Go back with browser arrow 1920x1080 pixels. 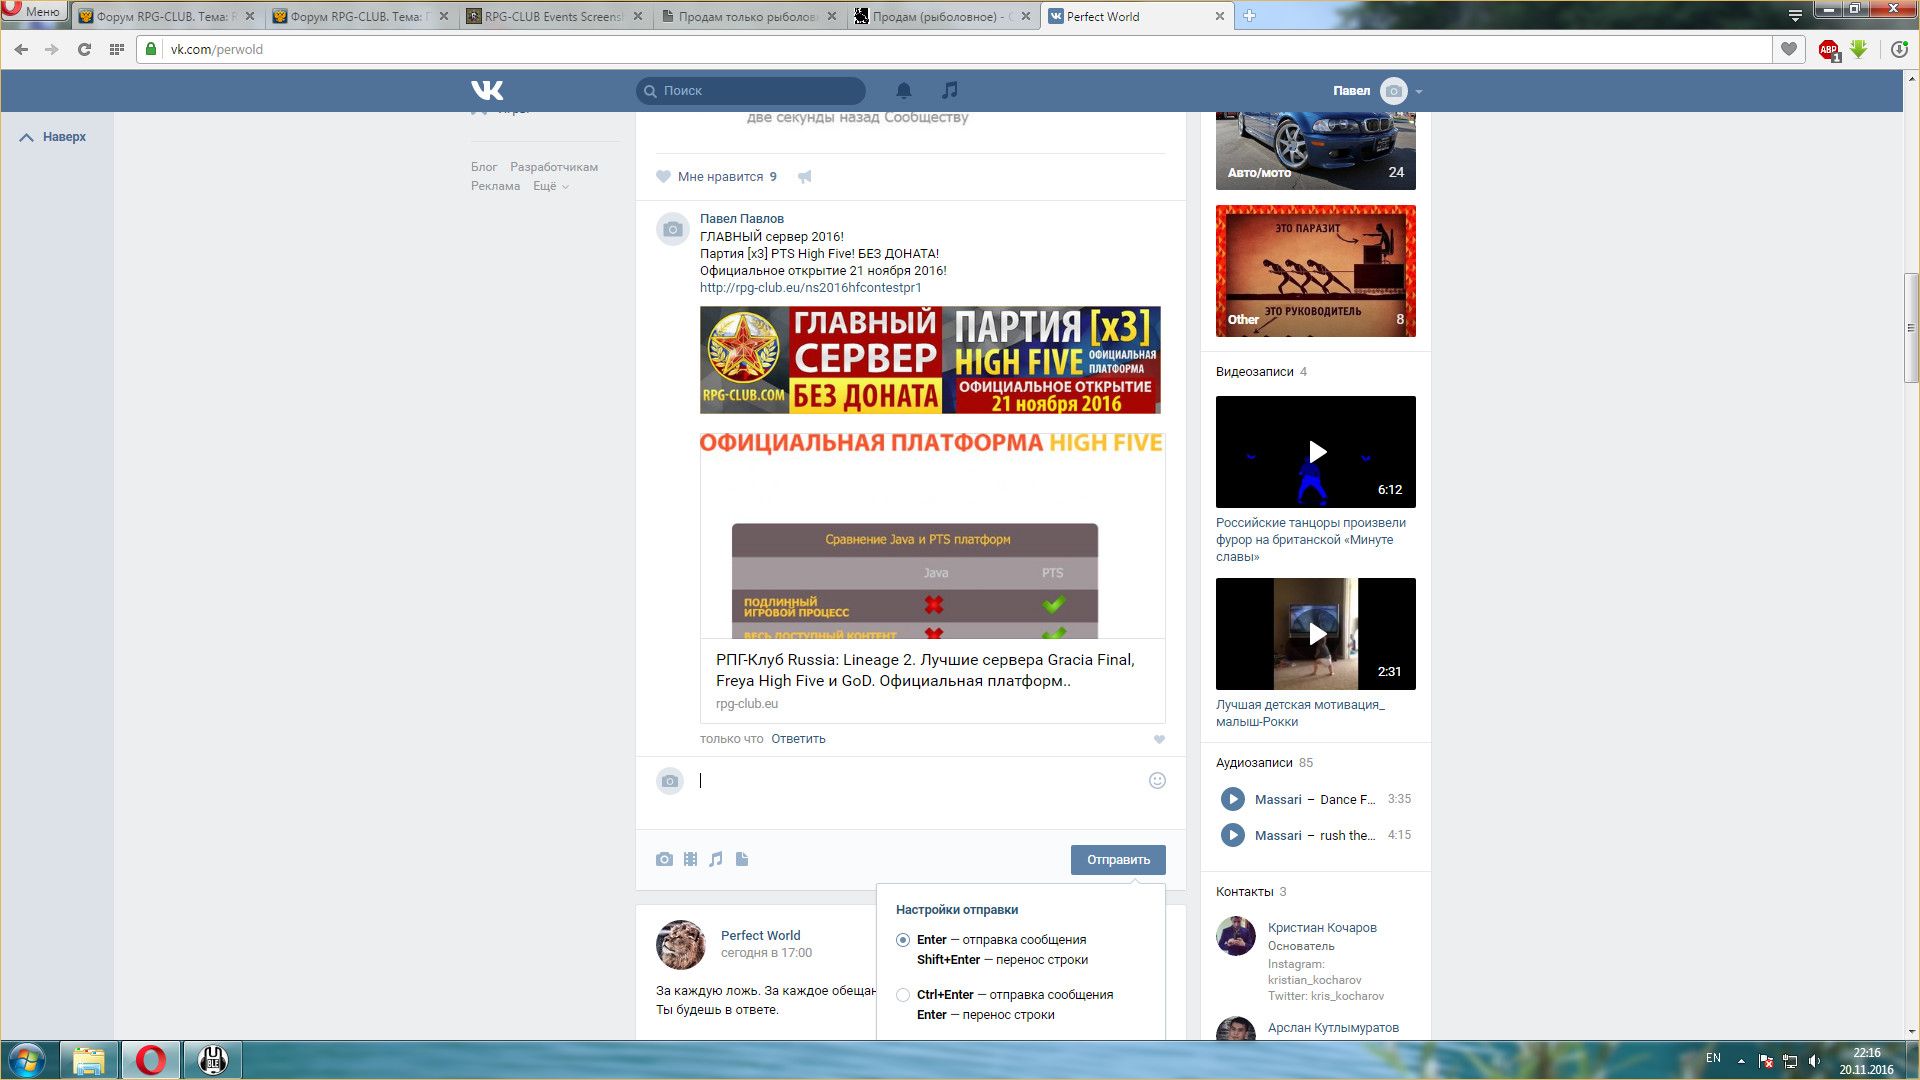(21, 49)
